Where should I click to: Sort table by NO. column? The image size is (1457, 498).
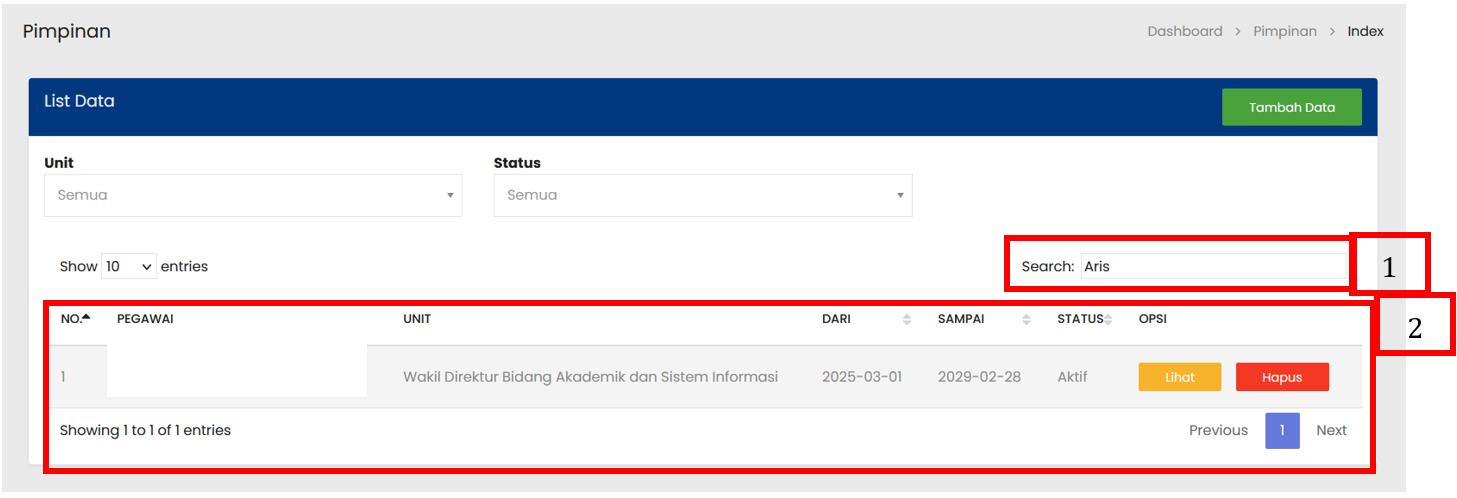pyautogui.click(x=76, y=319)
